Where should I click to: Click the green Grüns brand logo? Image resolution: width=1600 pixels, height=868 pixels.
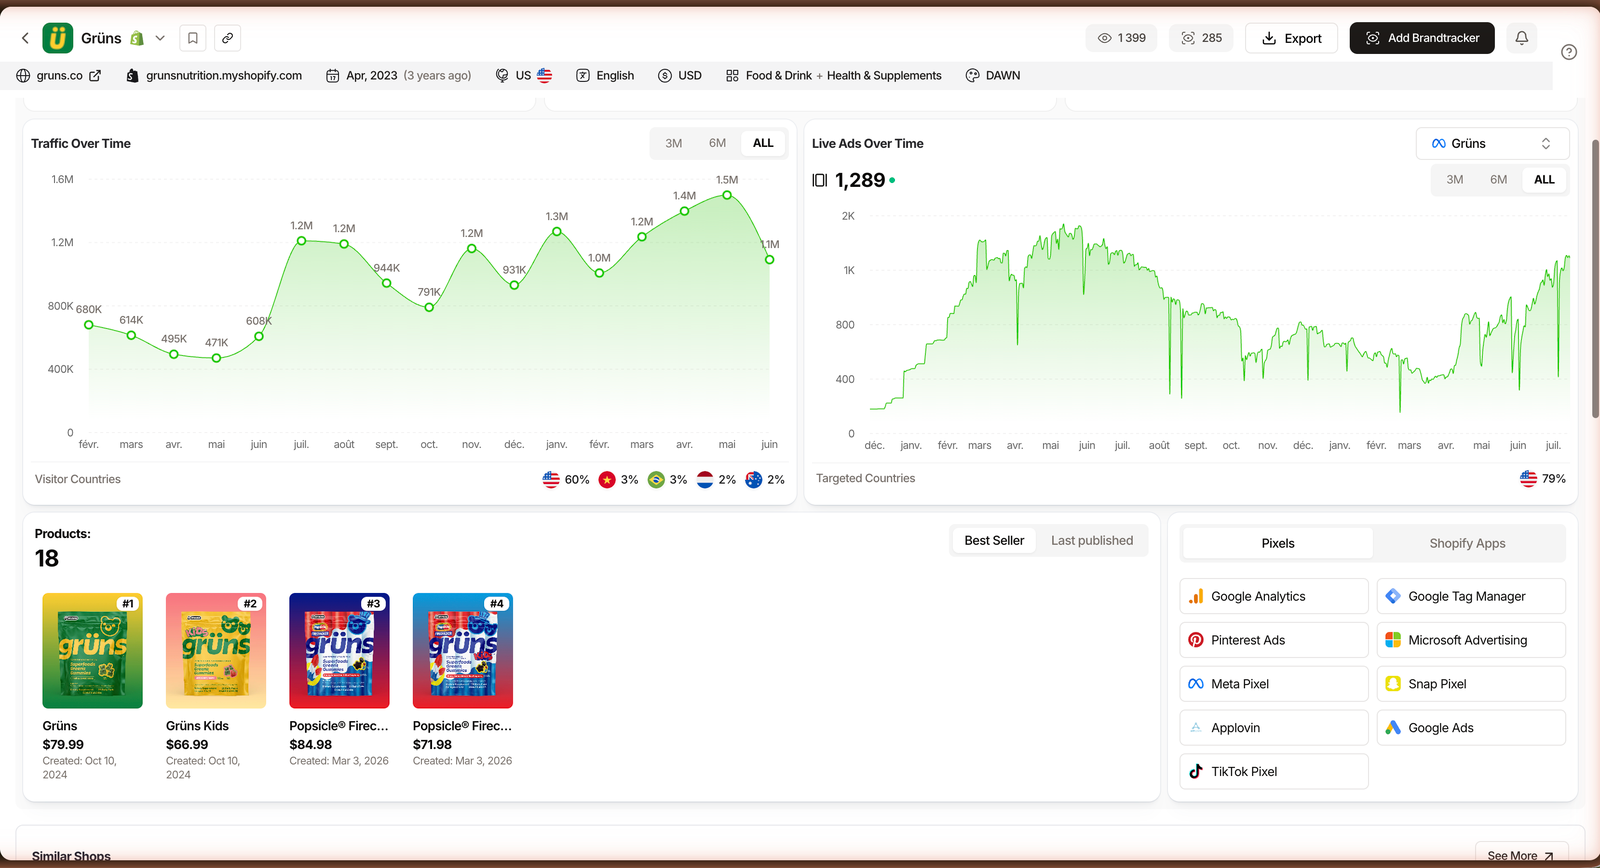pos(58,38)
